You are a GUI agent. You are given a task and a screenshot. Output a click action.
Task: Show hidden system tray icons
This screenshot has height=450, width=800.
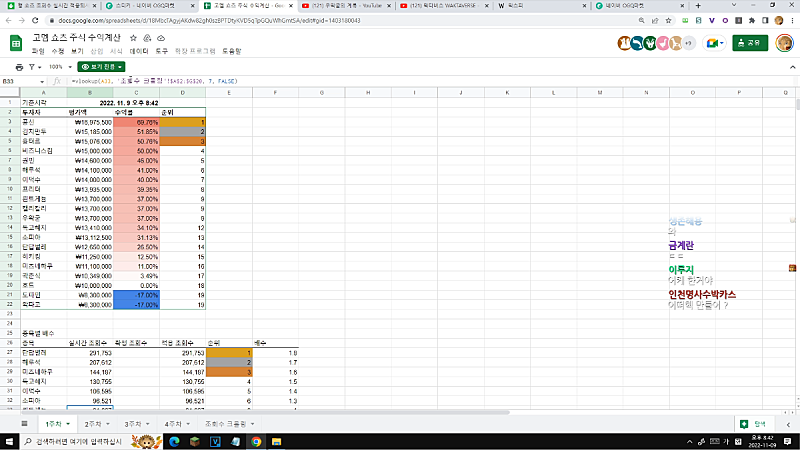pyautogui.click(x=689, y=441)
